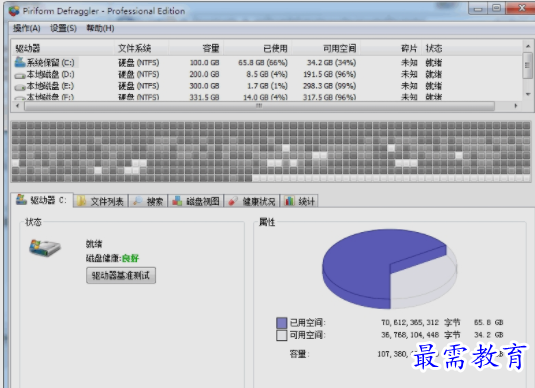Viewport: 535px width, 388px height.
Task: Switch to the 驱动器 C: tab
Action: [42, 200]
